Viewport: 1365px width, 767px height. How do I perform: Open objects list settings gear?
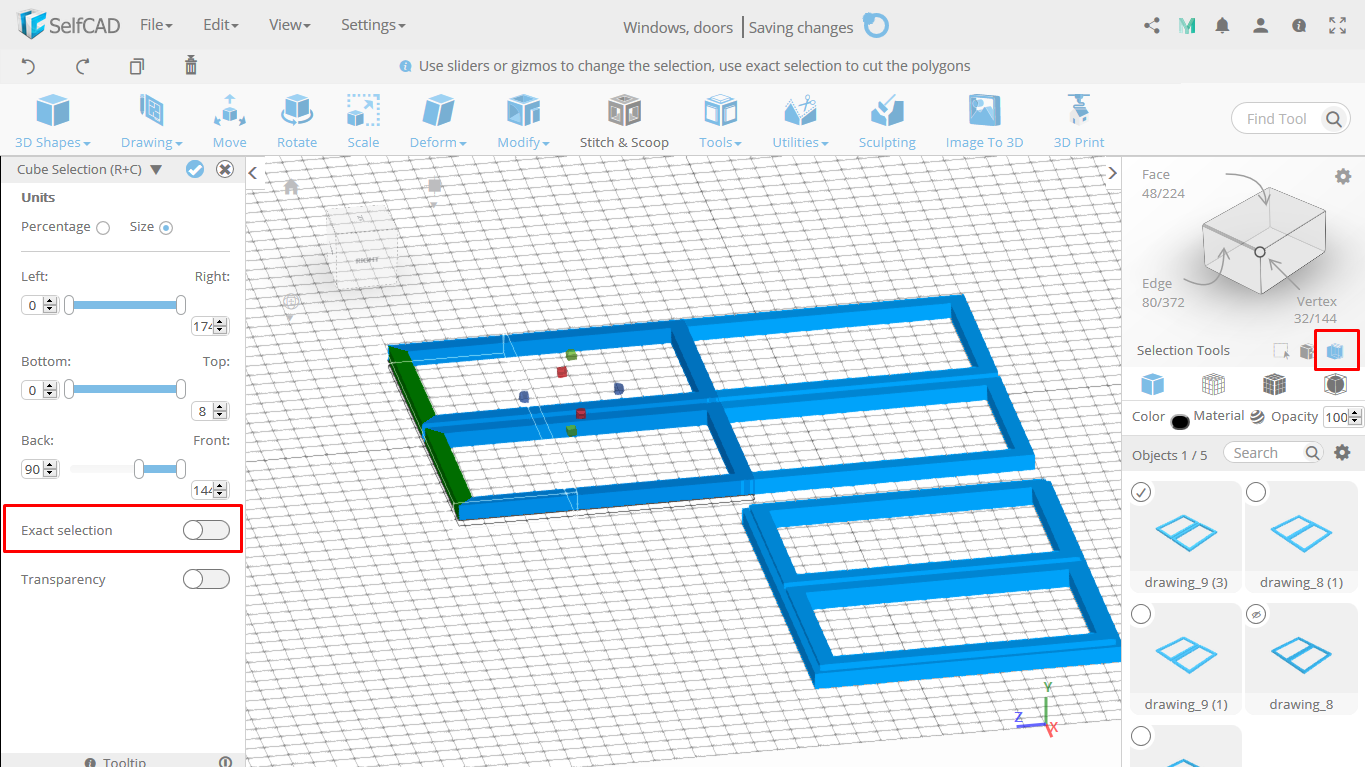tap(1343, 453)
